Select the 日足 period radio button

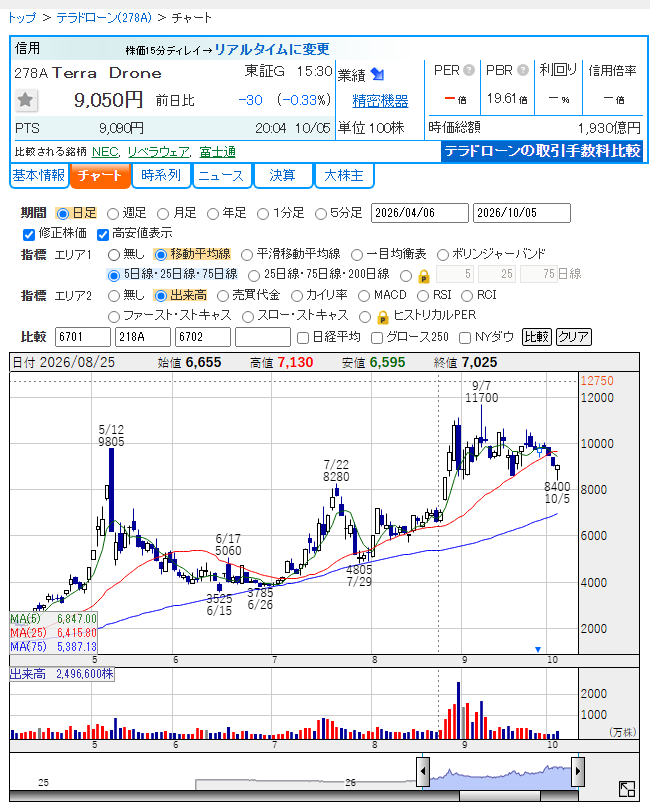(63, 213)
